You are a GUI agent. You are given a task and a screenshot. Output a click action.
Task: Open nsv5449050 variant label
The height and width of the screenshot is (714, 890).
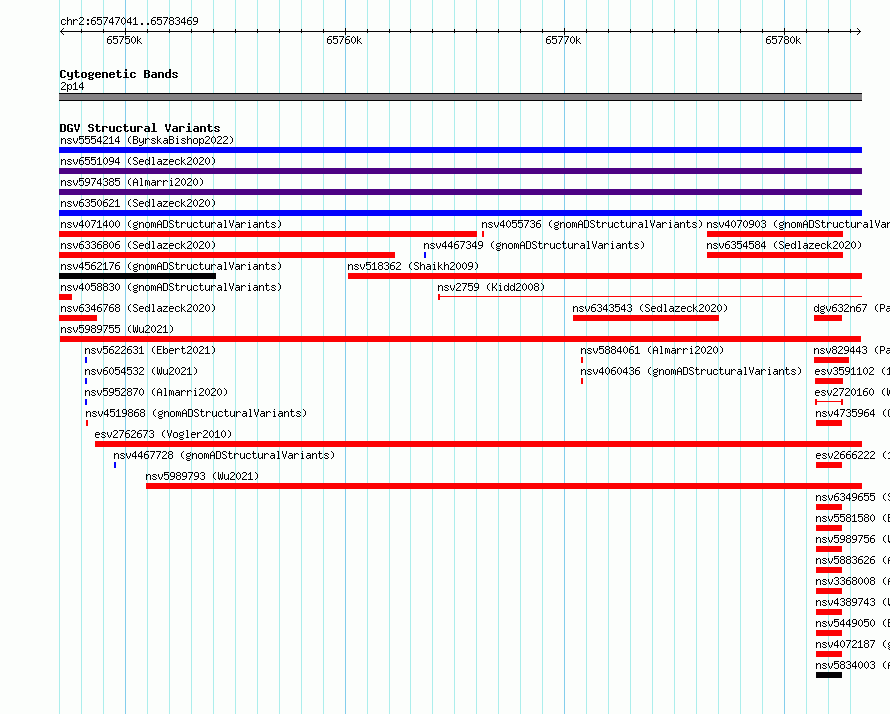coord(853,623)
